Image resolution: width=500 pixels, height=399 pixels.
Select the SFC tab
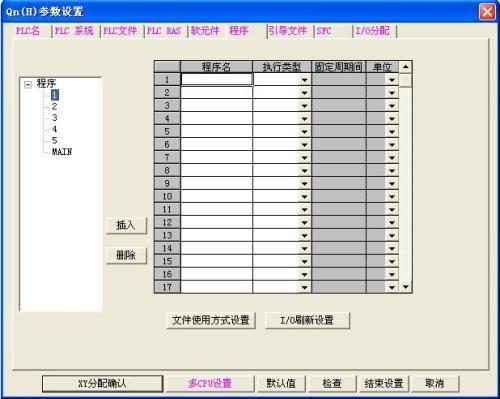coord(324,31)
